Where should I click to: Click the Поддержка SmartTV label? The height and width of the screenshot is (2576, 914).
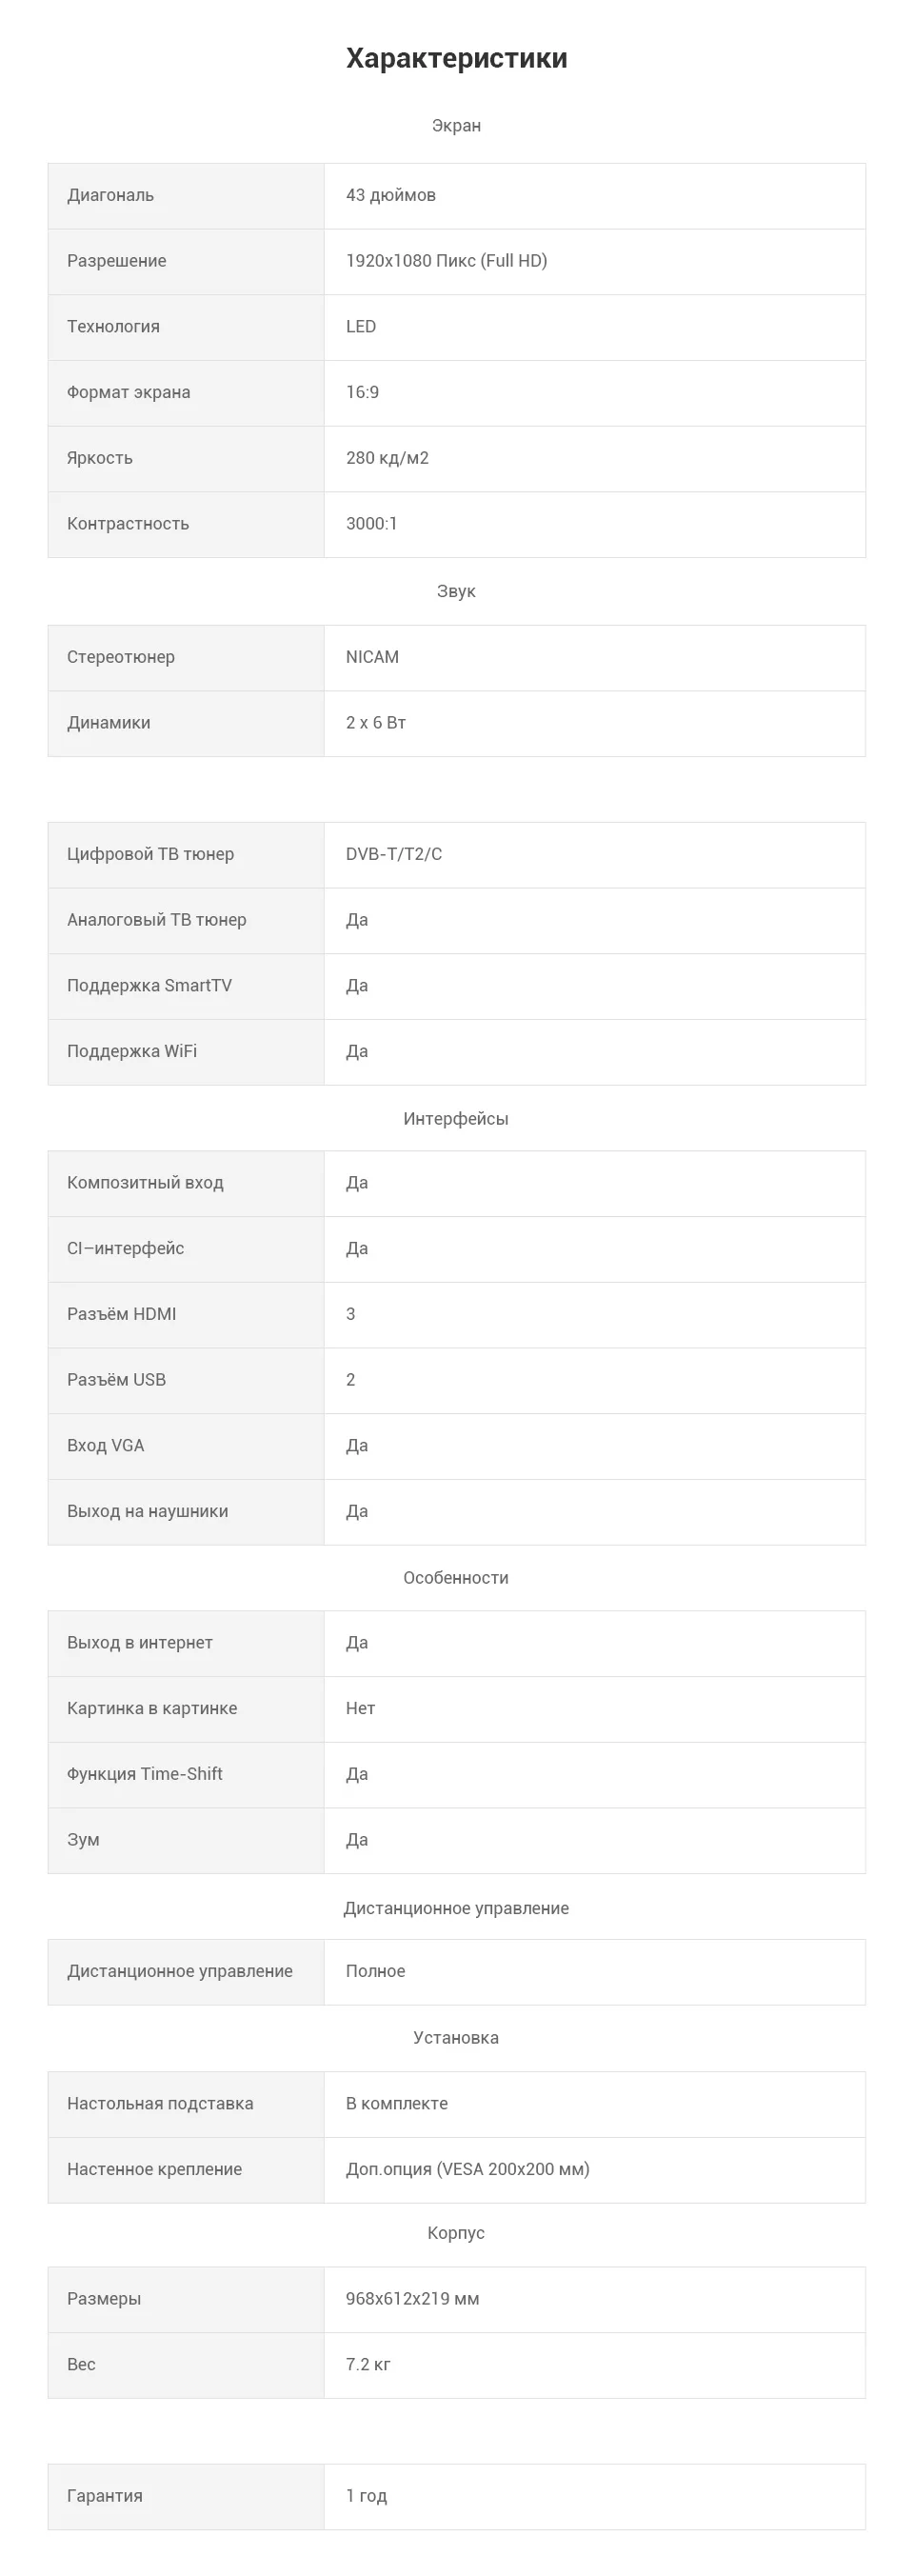tap(149, 986)
